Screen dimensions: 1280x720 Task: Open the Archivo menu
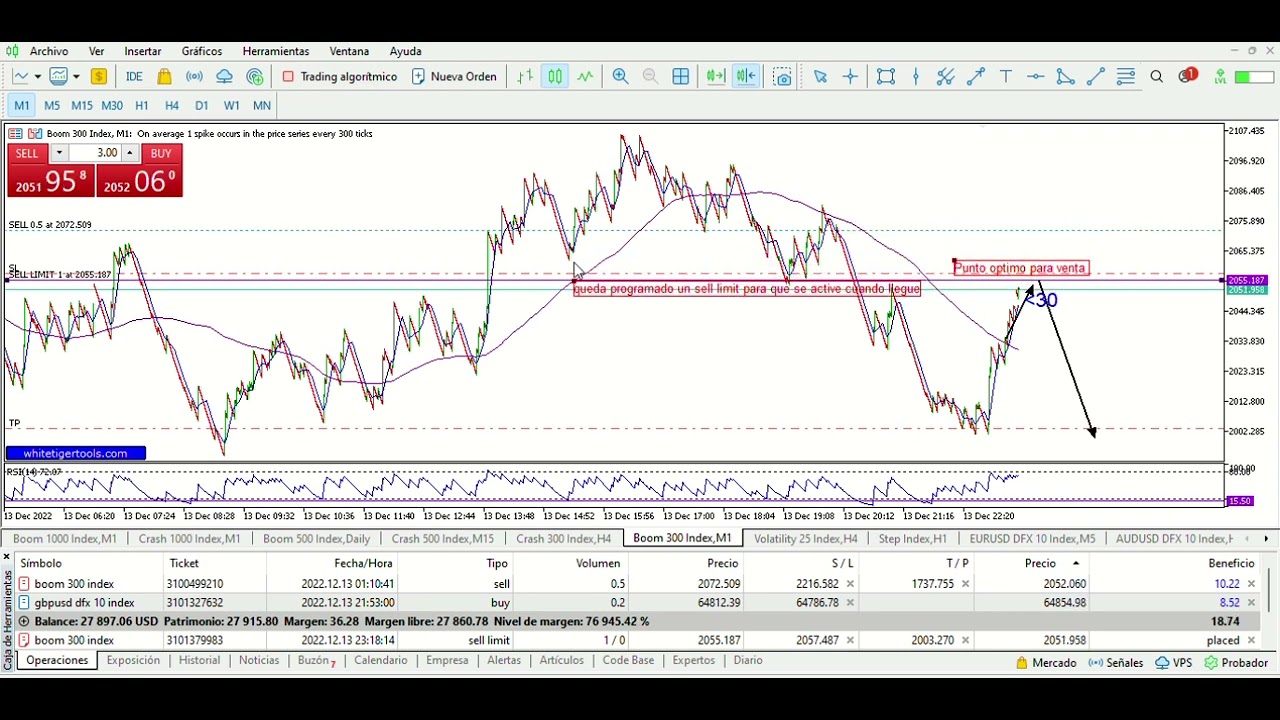(49, 51)
